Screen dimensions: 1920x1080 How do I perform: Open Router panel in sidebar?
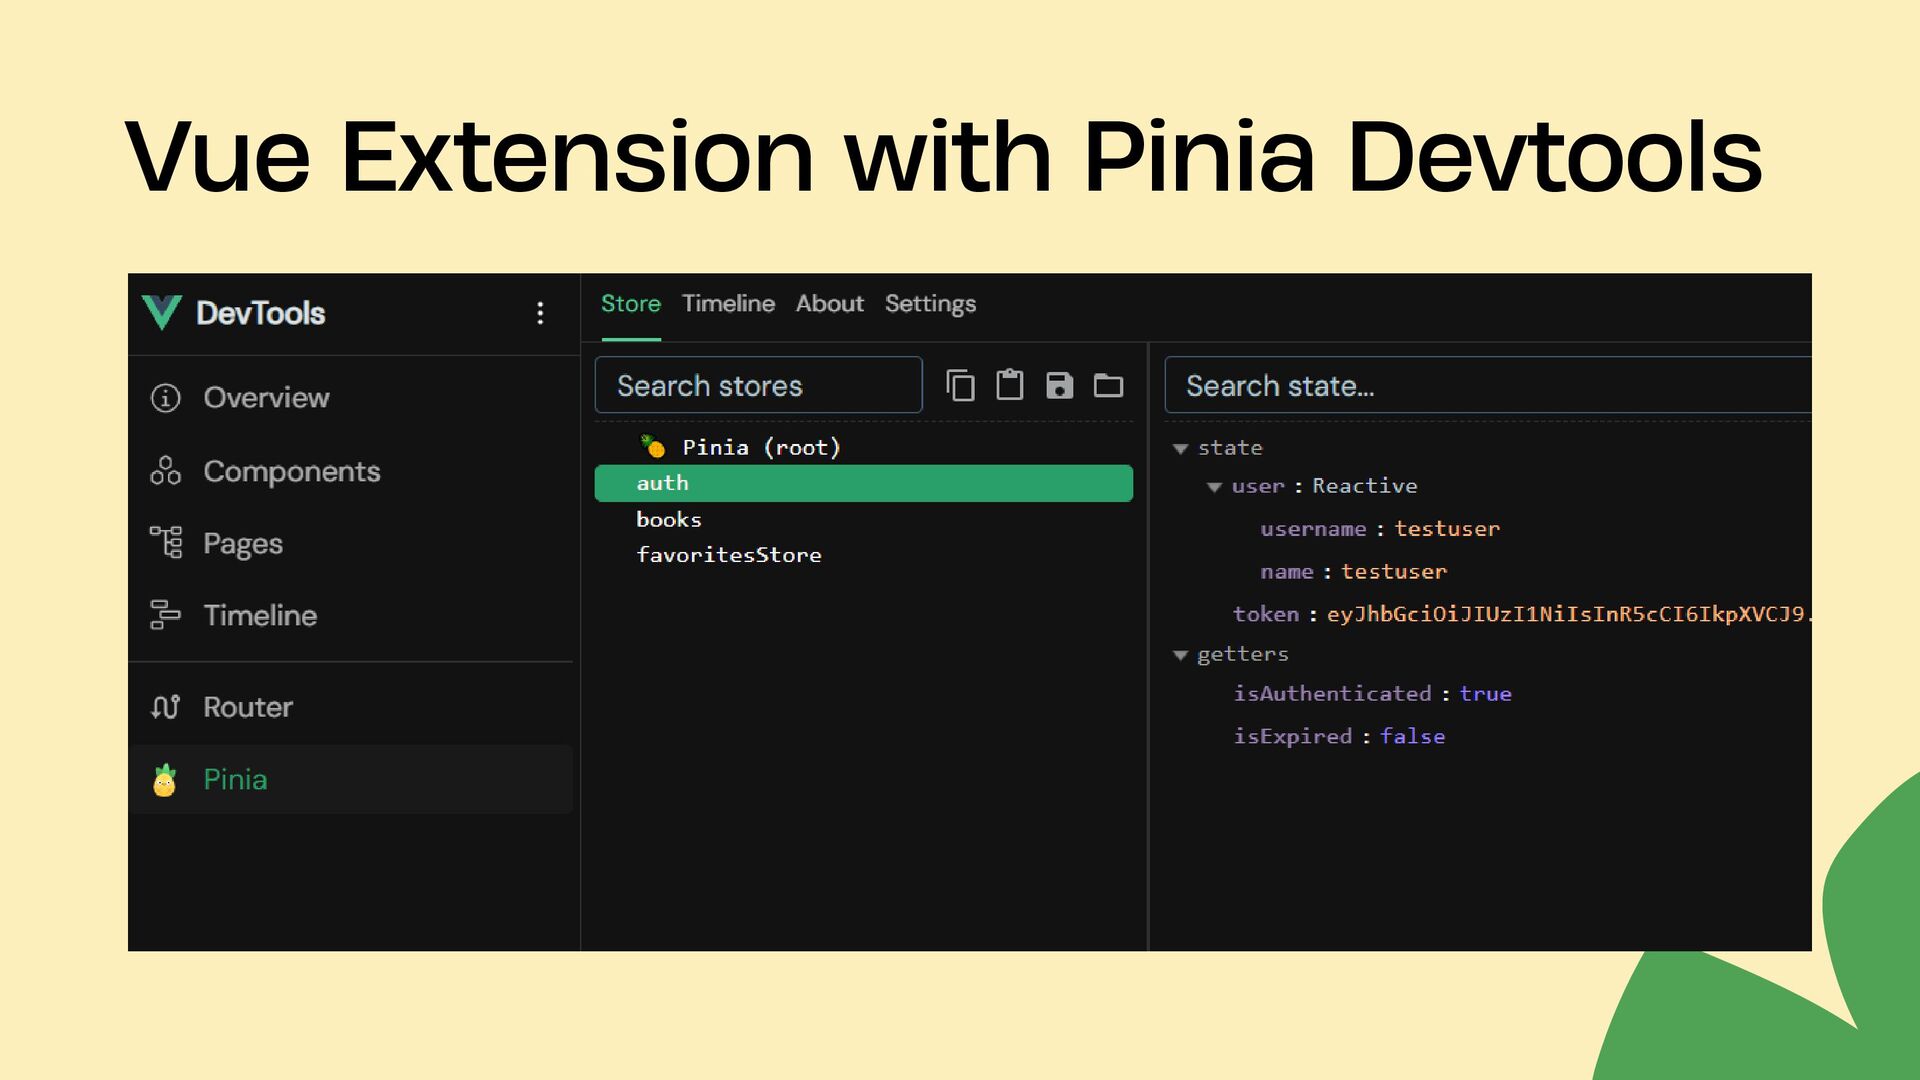247,707
